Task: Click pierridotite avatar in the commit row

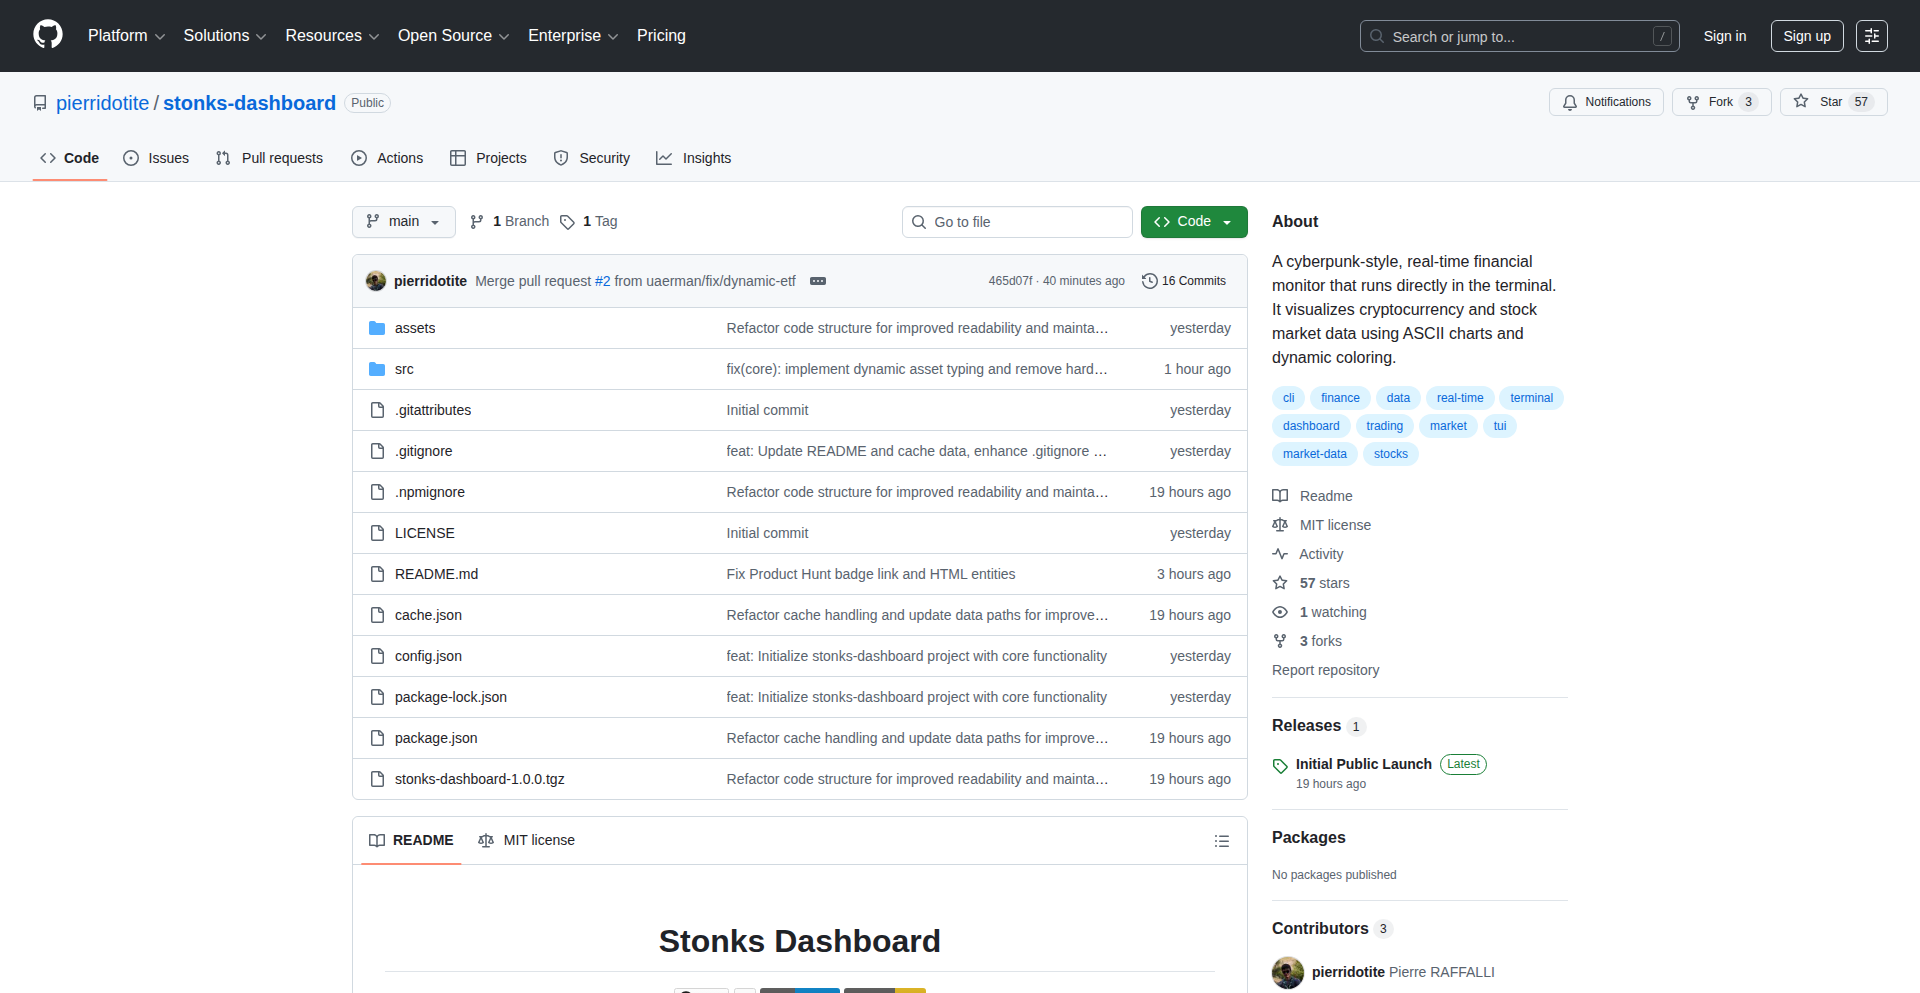Action: 376,281
